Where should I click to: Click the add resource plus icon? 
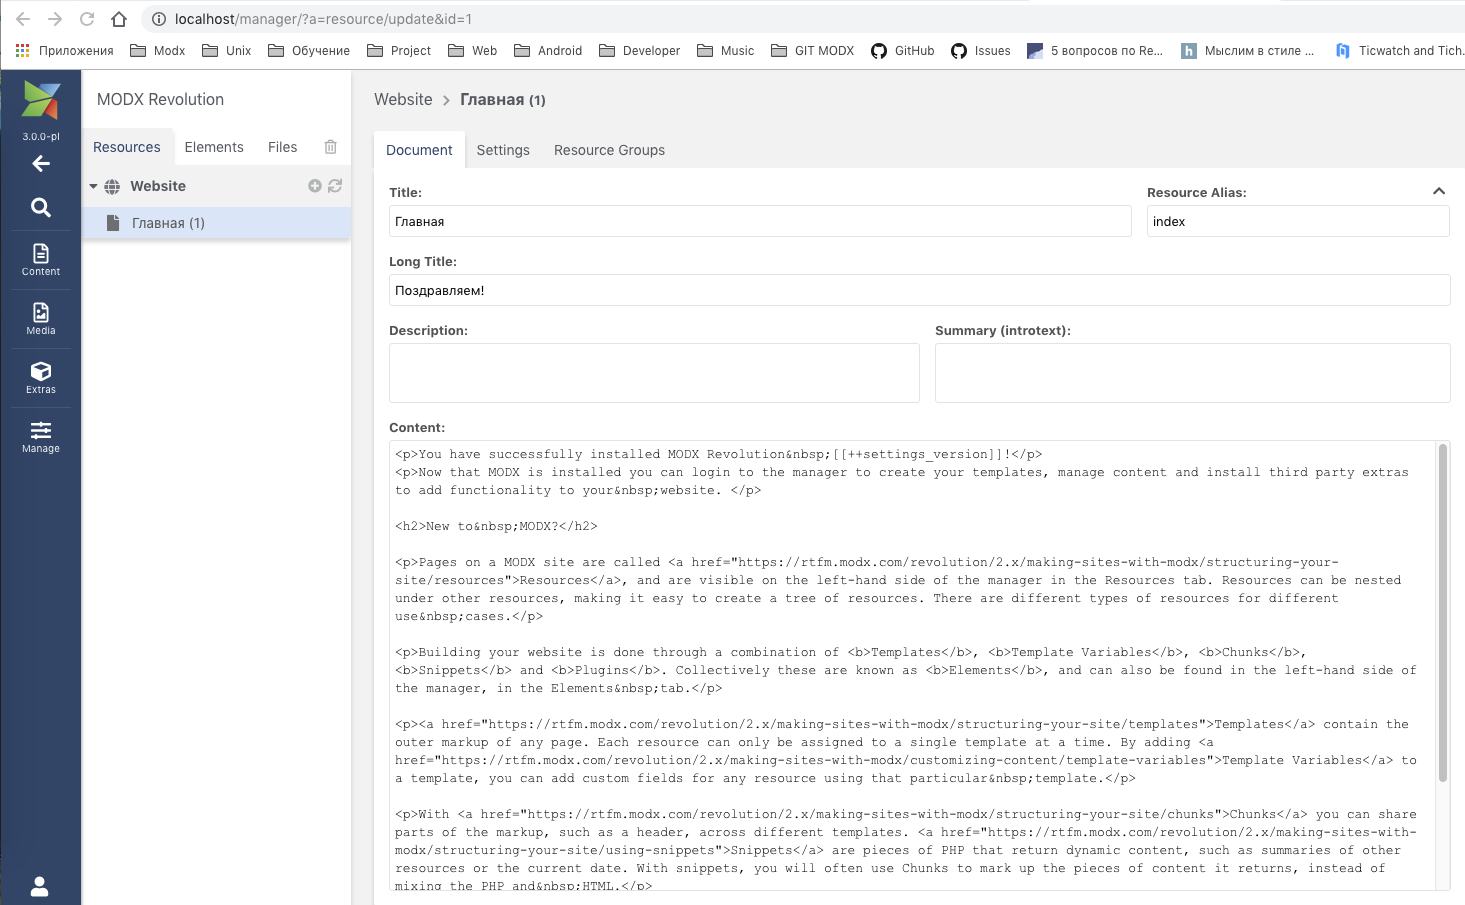(x=315, y=186)
